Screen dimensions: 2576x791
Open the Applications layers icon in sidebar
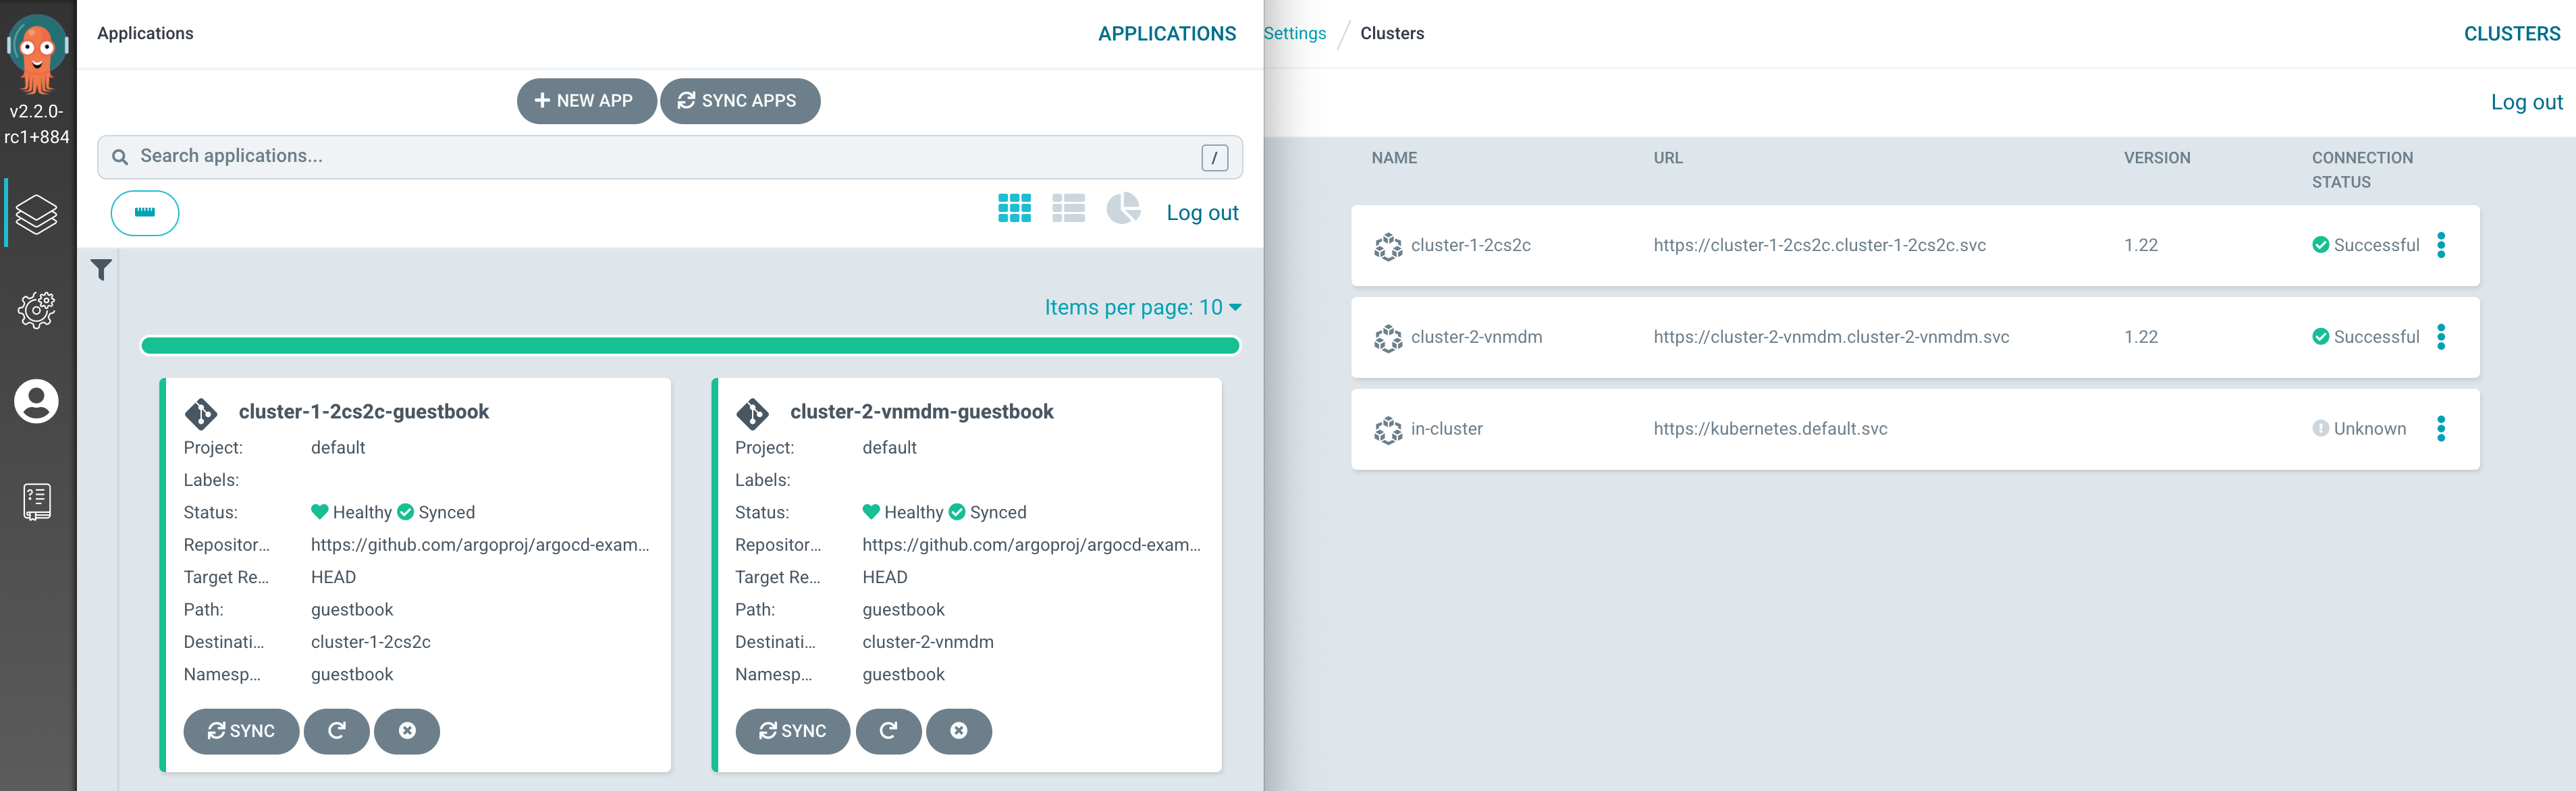(x=37, y=214)
